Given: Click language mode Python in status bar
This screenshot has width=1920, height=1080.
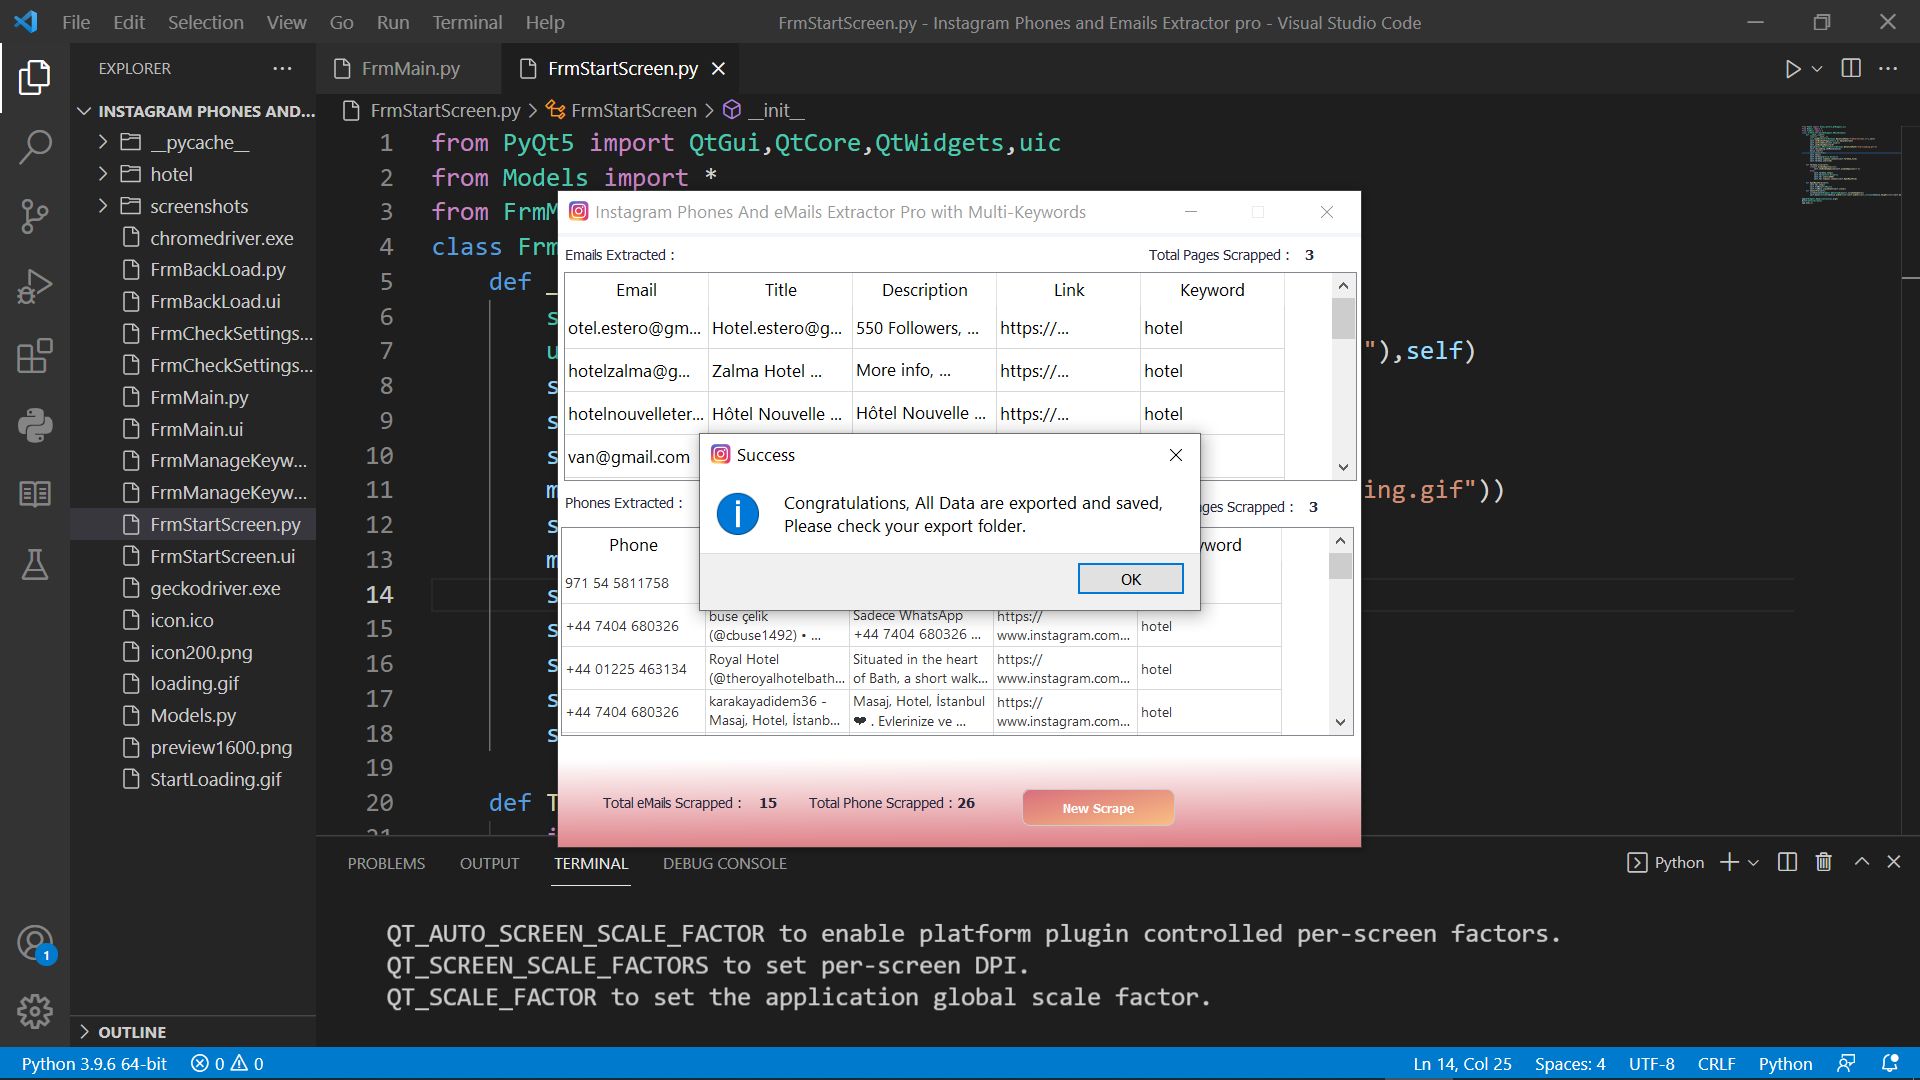Looking at the screenshot, I should click(x=1785, y=1064).
